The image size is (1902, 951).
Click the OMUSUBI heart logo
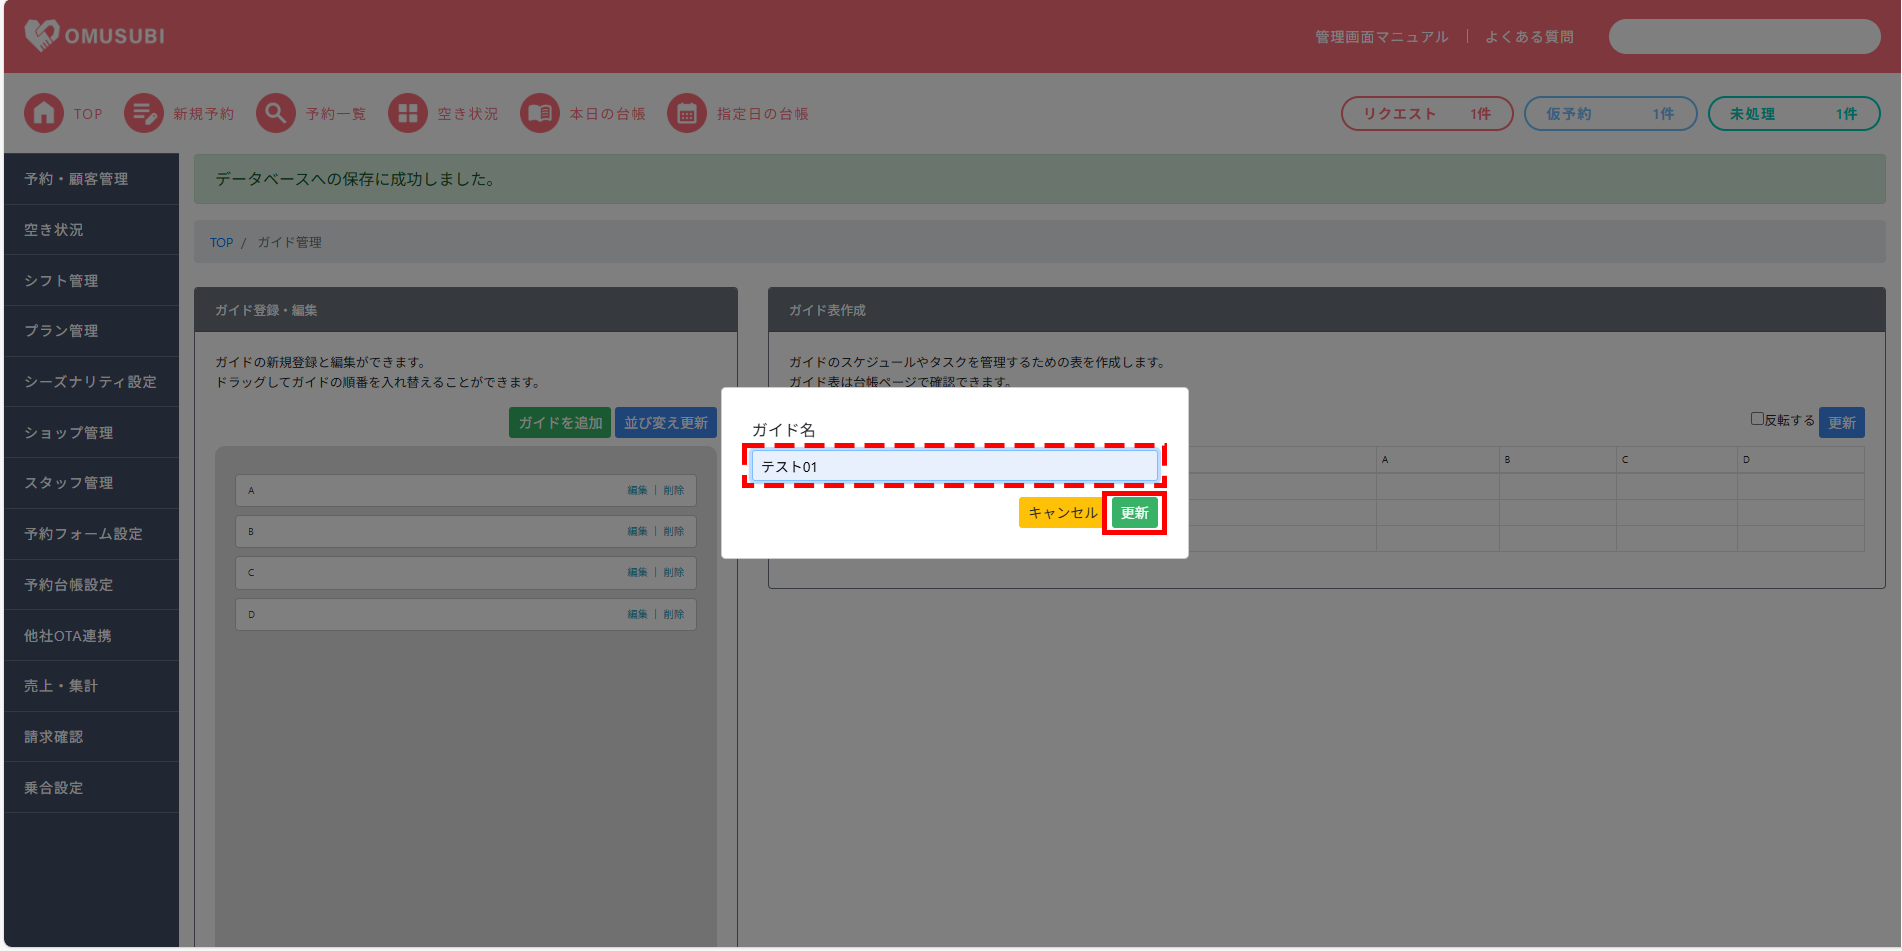pos(42,36)
